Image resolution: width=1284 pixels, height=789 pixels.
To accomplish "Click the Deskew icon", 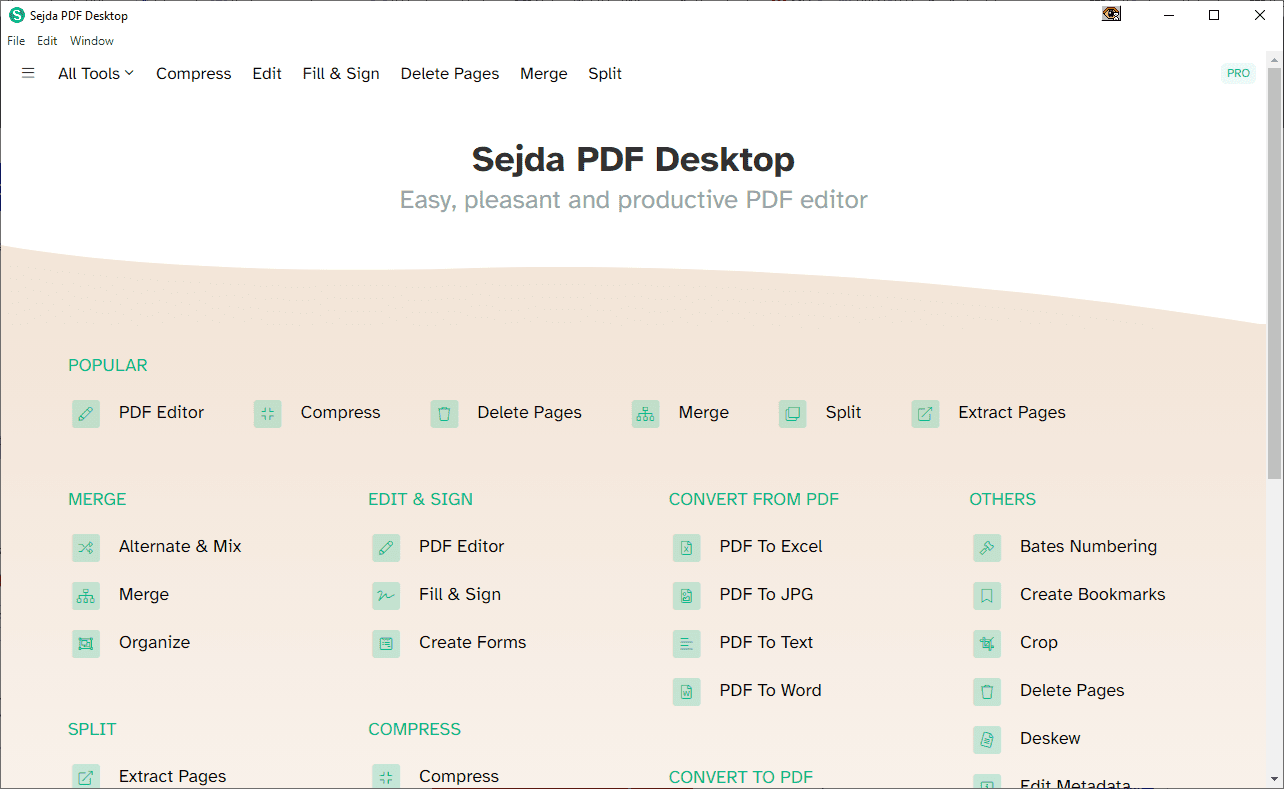I will tap(987, 739).
